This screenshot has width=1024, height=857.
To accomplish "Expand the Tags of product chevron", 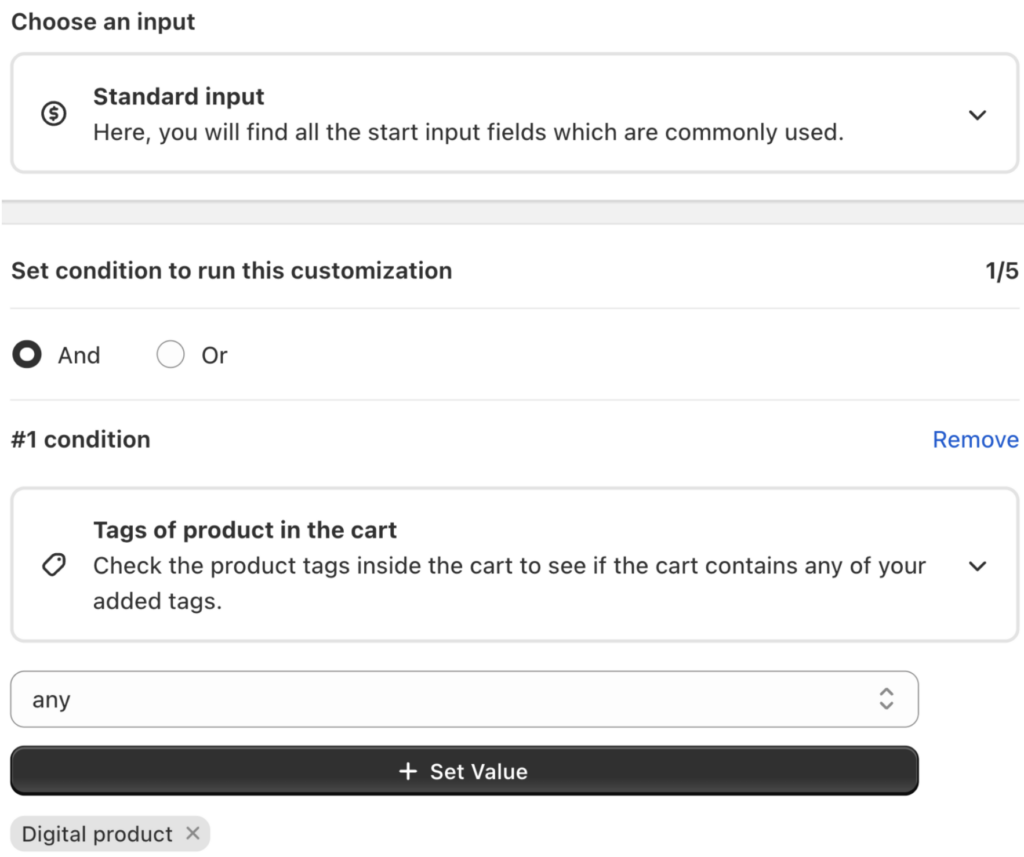I will [x=977, y=566].
